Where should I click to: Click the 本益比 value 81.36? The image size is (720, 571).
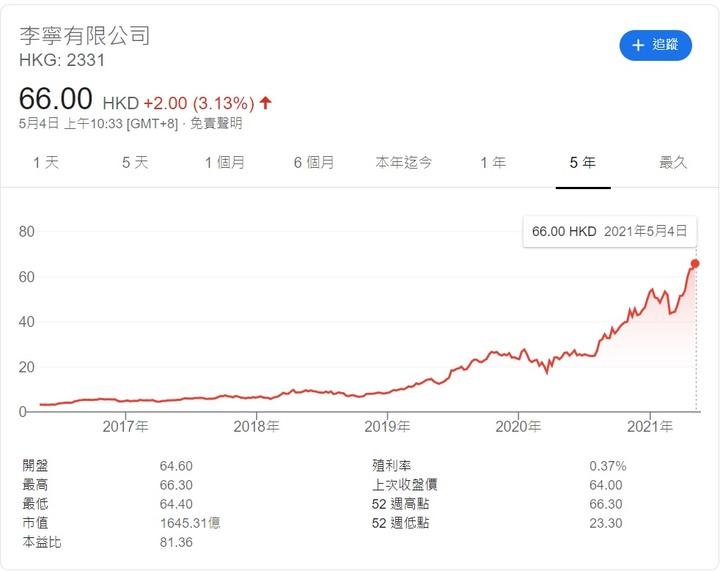[176, 542]
